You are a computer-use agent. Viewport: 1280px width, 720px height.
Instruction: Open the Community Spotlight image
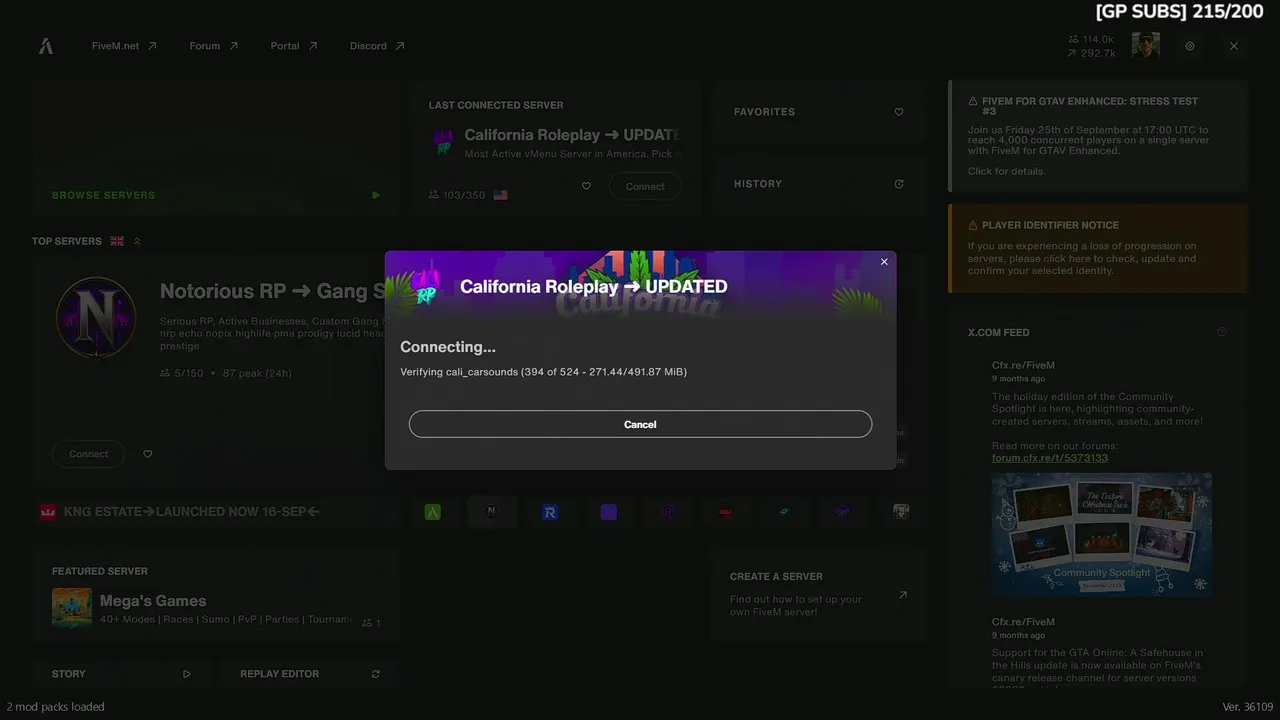click(x=1102, y=535)
